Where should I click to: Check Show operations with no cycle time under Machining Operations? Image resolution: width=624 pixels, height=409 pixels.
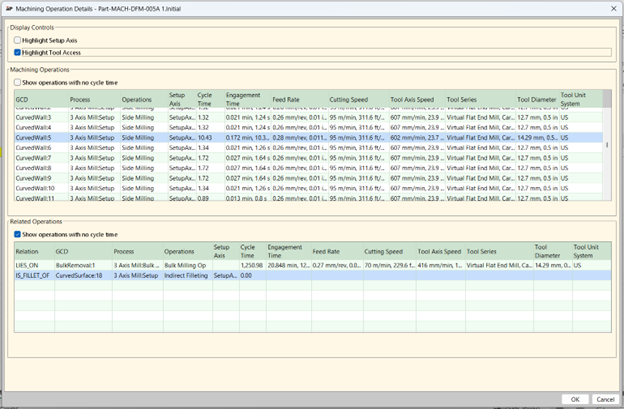coord(16,81)
